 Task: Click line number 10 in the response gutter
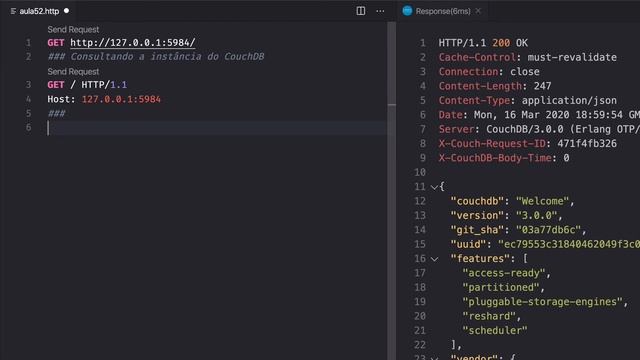pyautogui.click(x=420, y=172)
